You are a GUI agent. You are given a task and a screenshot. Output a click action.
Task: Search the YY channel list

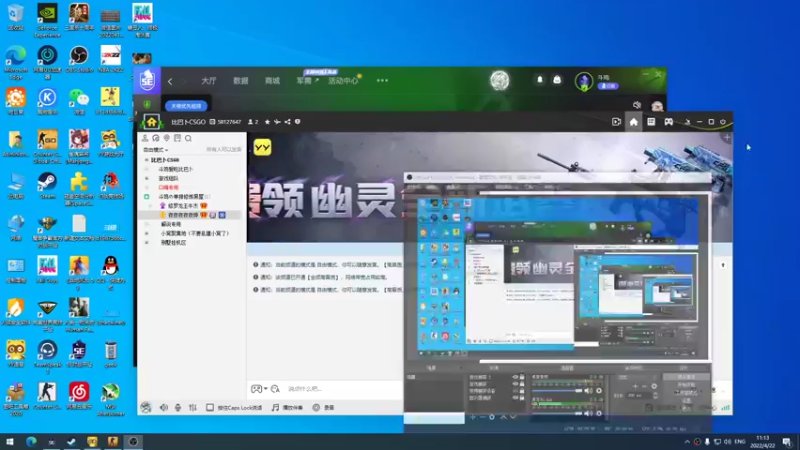[188, 138]
